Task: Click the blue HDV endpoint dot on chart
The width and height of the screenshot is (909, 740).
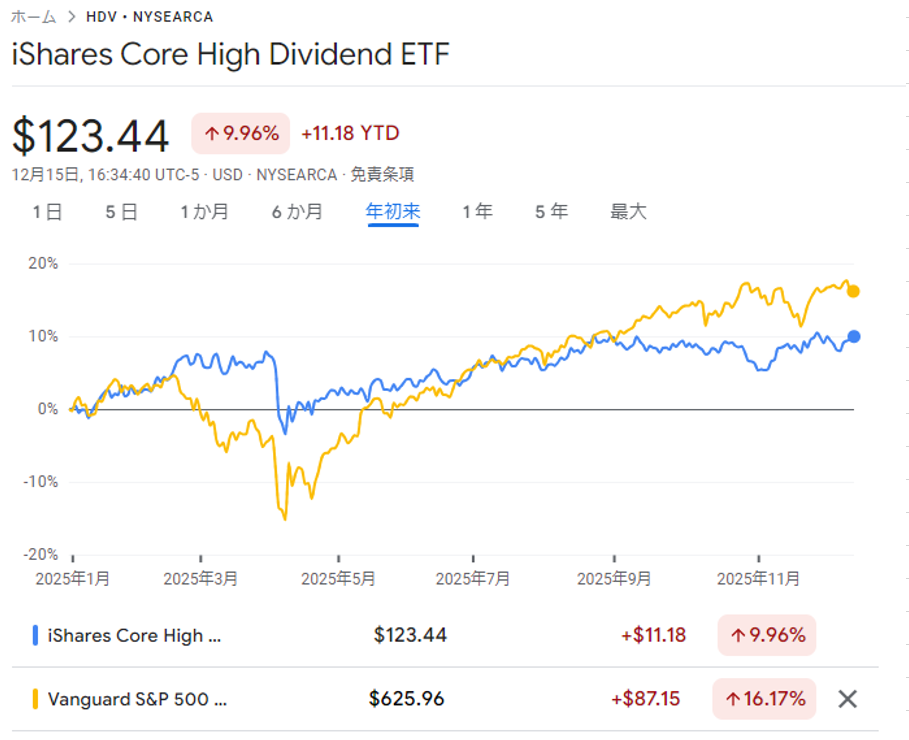Action: [x=853, y=337]
